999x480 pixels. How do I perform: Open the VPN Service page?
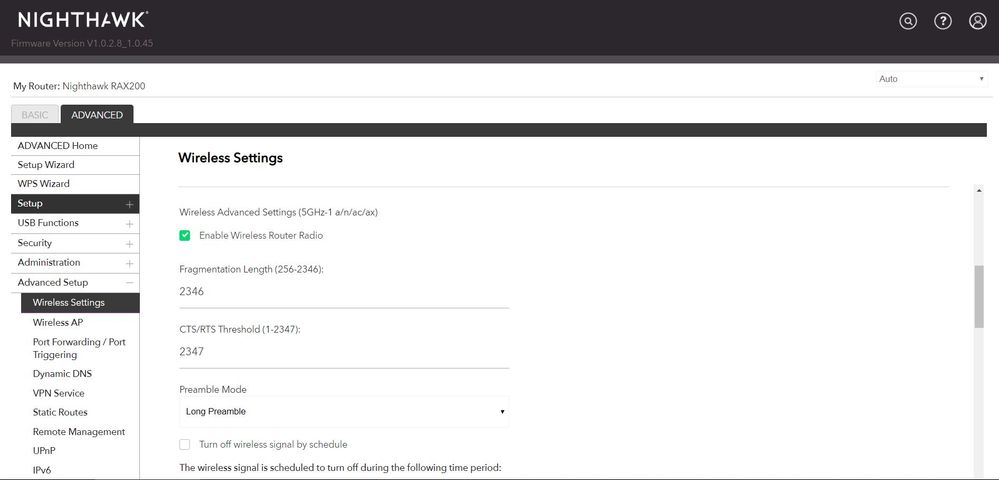[59, 393]
